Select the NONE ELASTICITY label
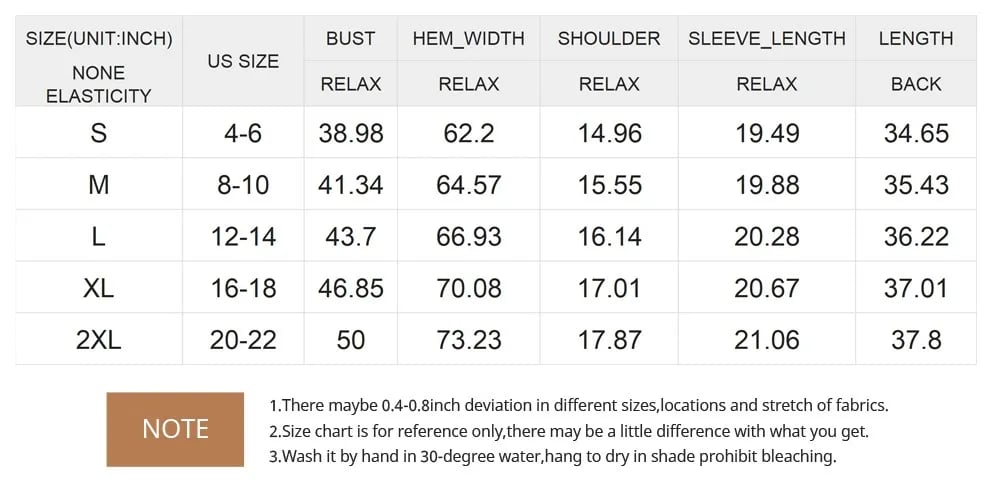 [98, 85]
